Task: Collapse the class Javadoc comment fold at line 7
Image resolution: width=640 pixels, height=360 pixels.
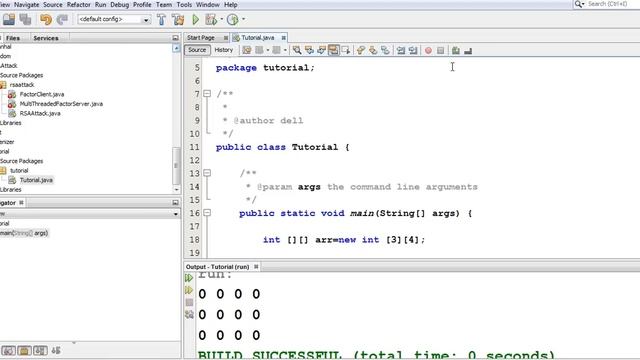Action: 207,94
